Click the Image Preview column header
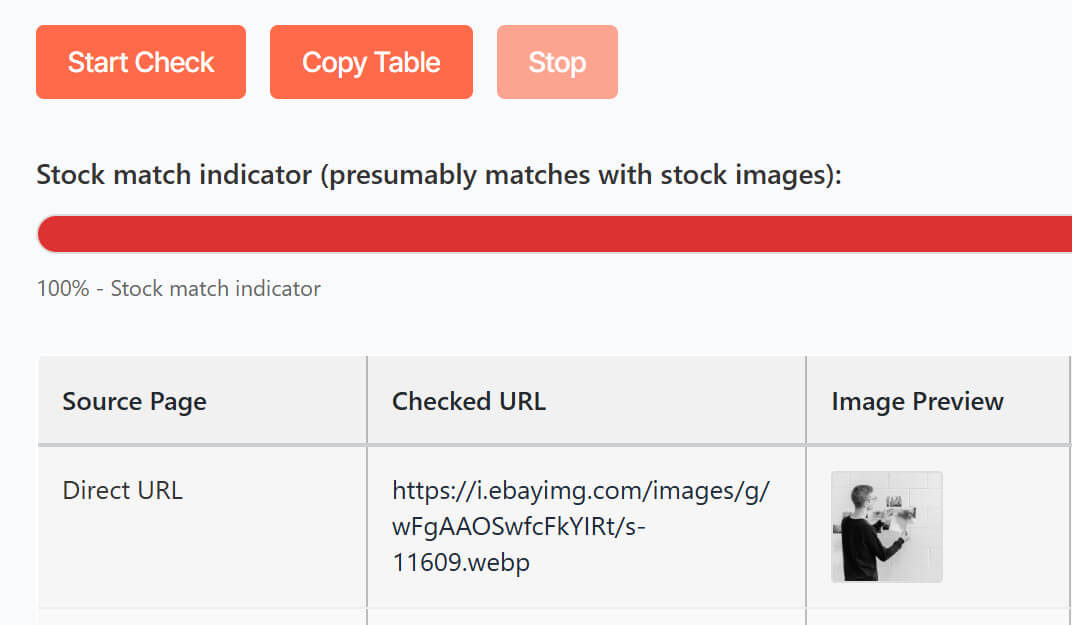This screenshot has height=625, width=1072. click(917, 402)
